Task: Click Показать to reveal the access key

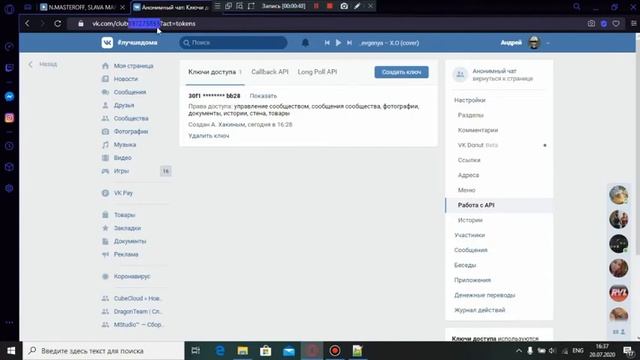Action: 263,96
